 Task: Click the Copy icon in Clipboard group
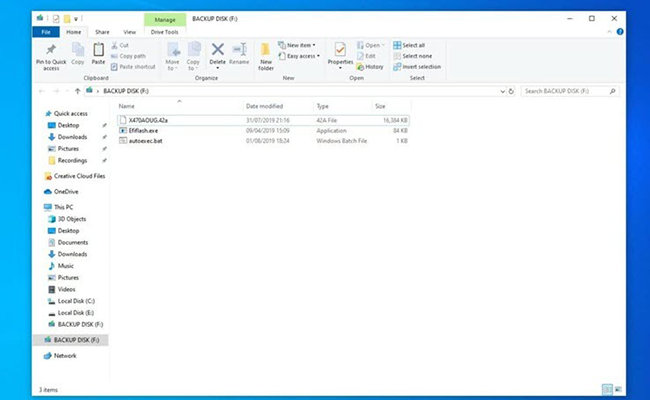[78, 50]
